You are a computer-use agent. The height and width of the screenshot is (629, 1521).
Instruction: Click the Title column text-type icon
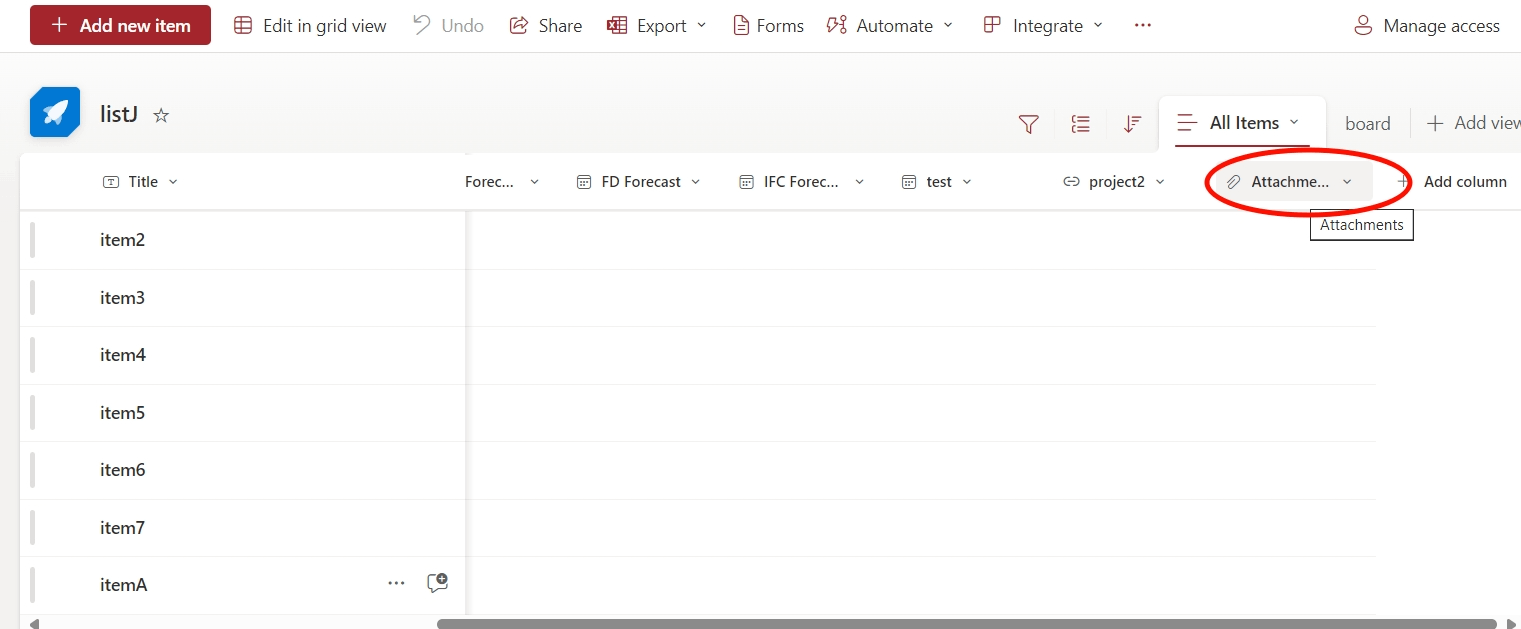click(111, 182)
